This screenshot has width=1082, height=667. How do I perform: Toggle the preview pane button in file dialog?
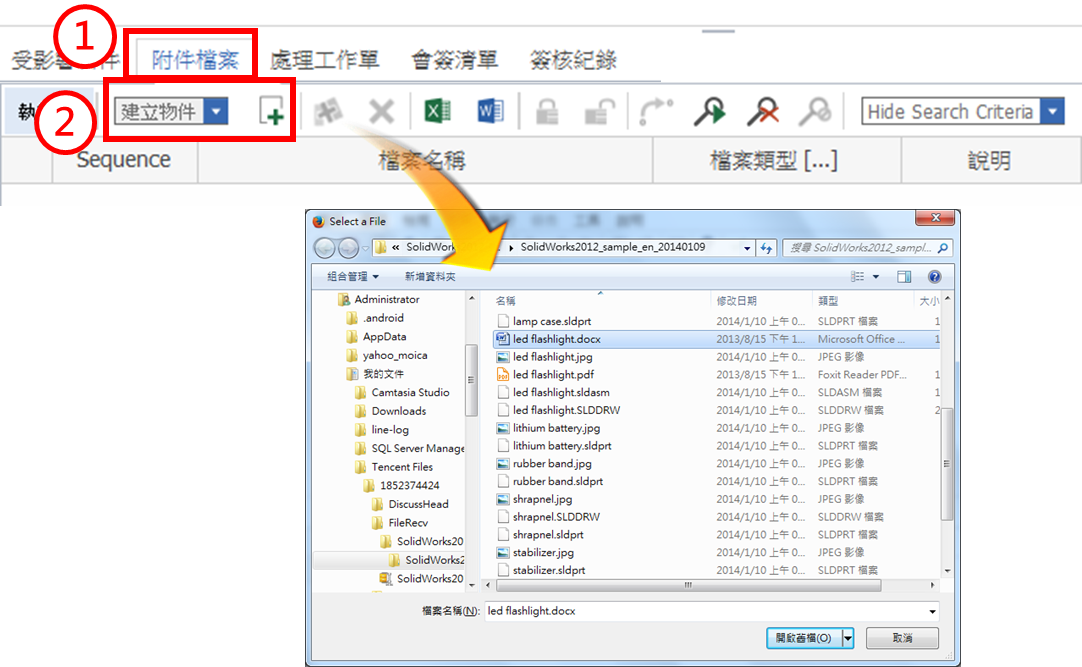[904, 277]
